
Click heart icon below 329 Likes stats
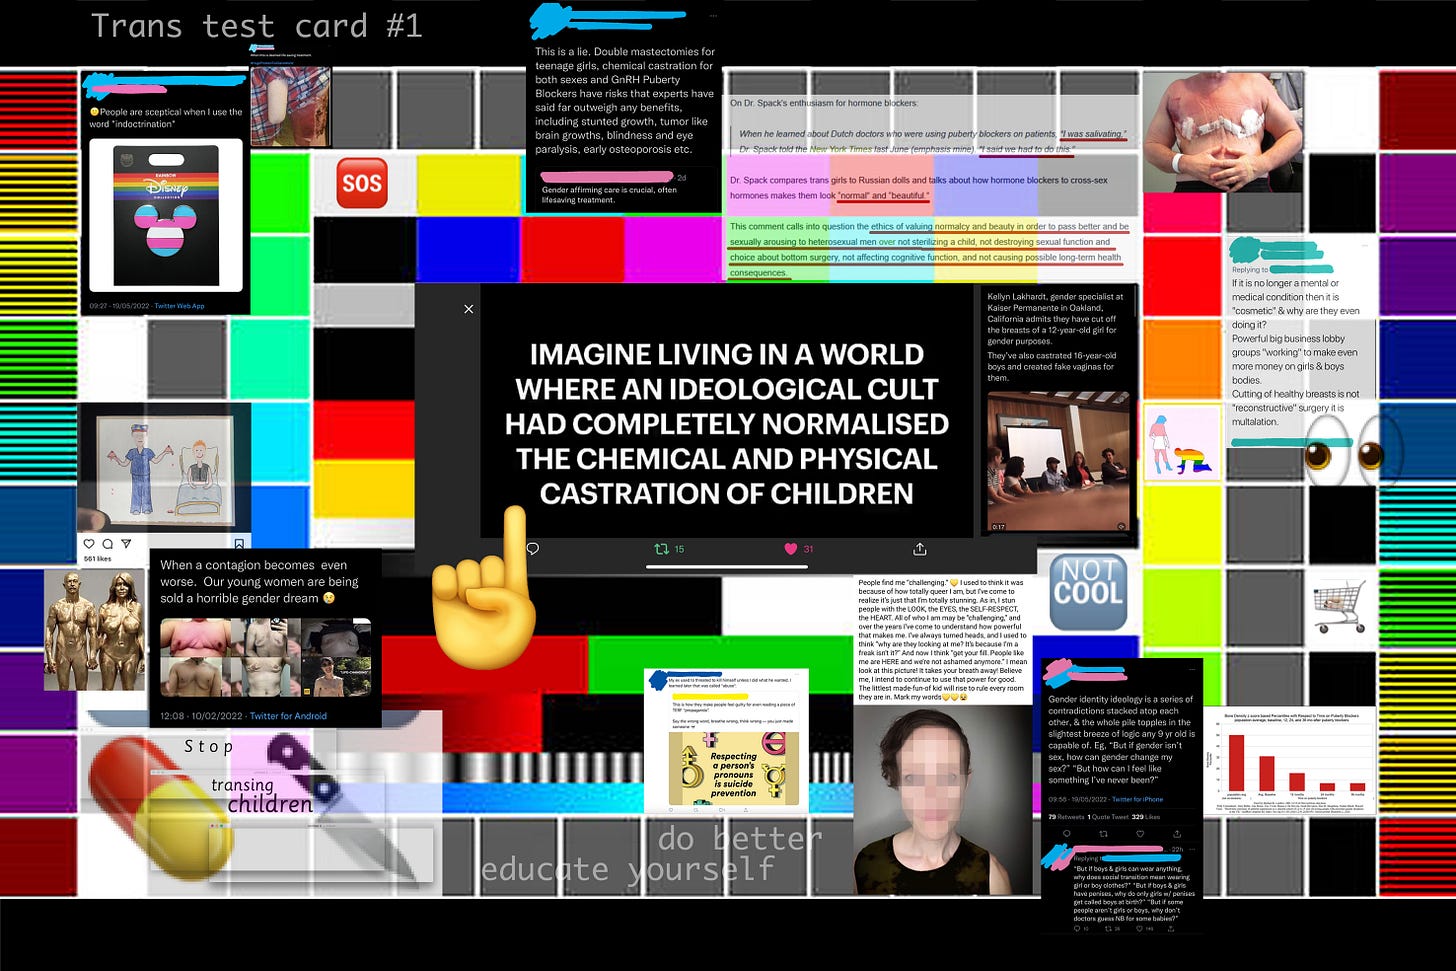point(1140,833)
